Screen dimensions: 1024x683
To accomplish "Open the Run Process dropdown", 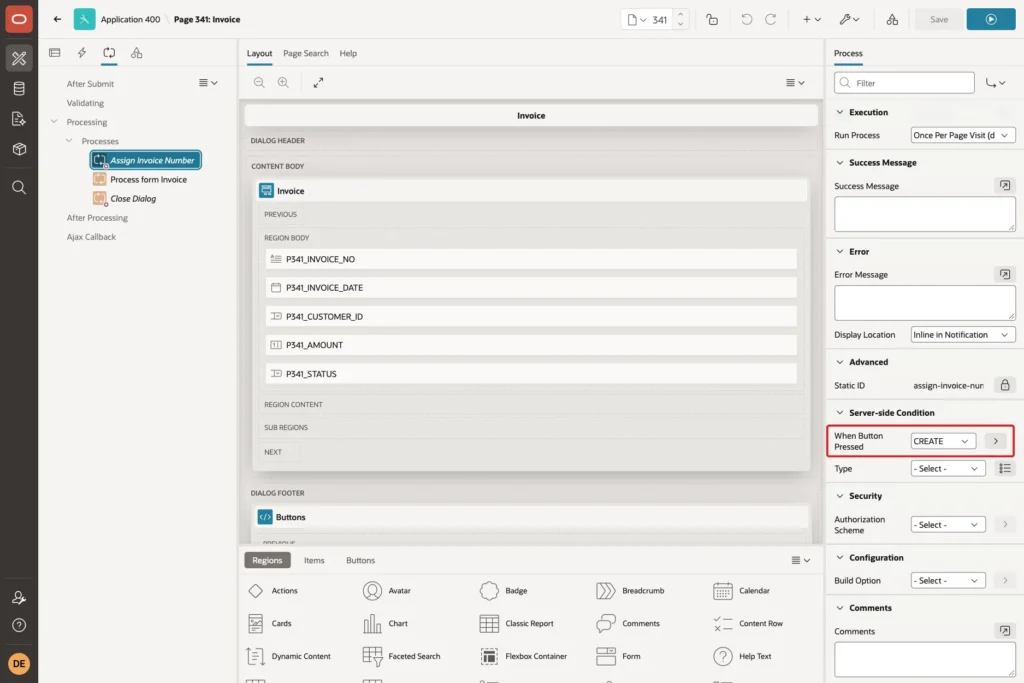I will [x=963, y=135].
